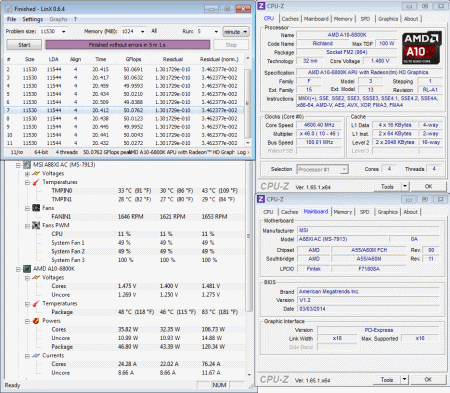Collapse the Powers node
Viewport: 450px width, 393px height.
(27, 321)
